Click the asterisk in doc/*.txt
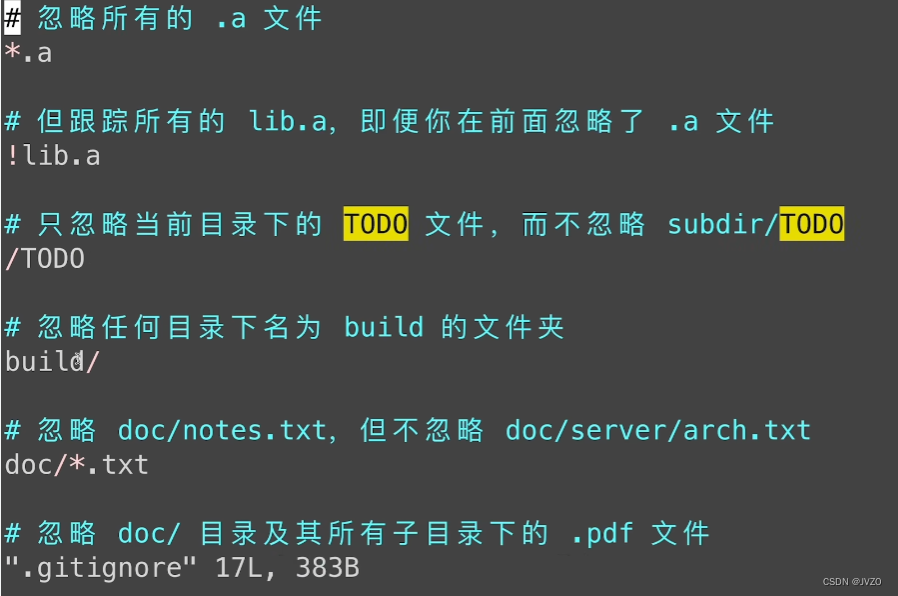Image resolution: width=898 pixels, height=596 pixels. (77, 463)
